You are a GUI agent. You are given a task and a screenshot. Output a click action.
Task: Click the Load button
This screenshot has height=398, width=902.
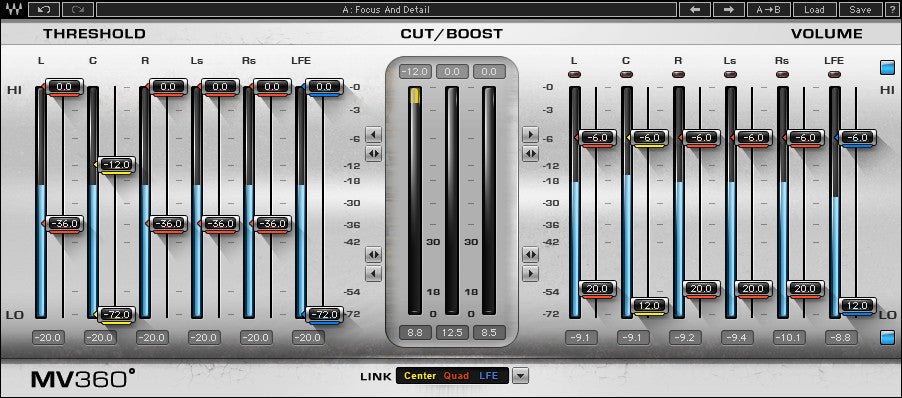814,9
